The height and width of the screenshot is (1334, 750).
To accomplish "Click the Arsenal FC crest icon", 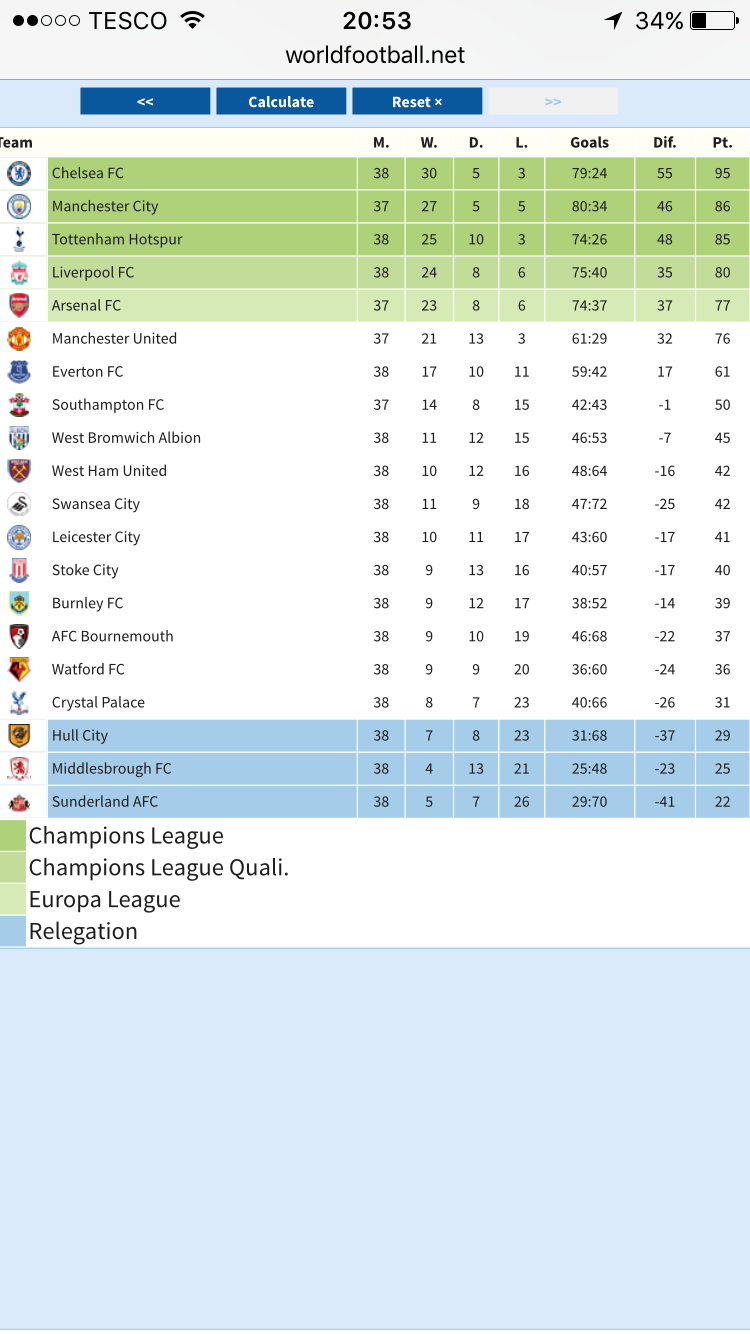I will pyautogui.click(x=19, y=305).
